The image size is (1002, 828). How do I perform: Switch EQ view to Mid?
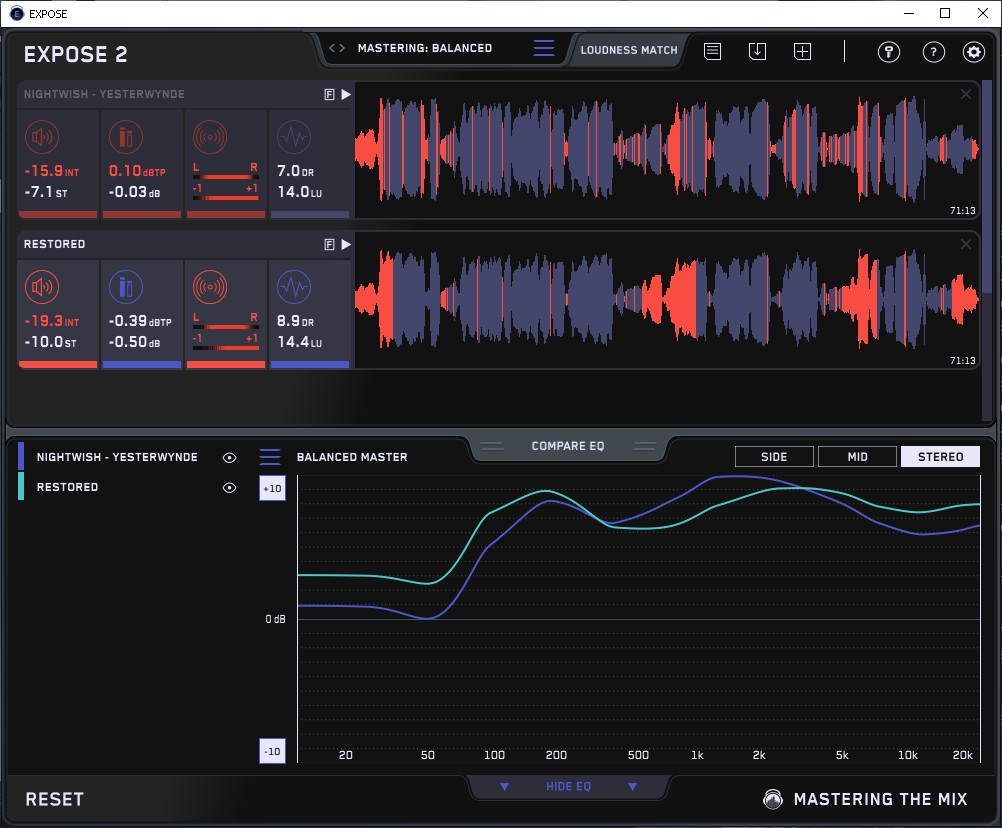[x=857, y=457]
